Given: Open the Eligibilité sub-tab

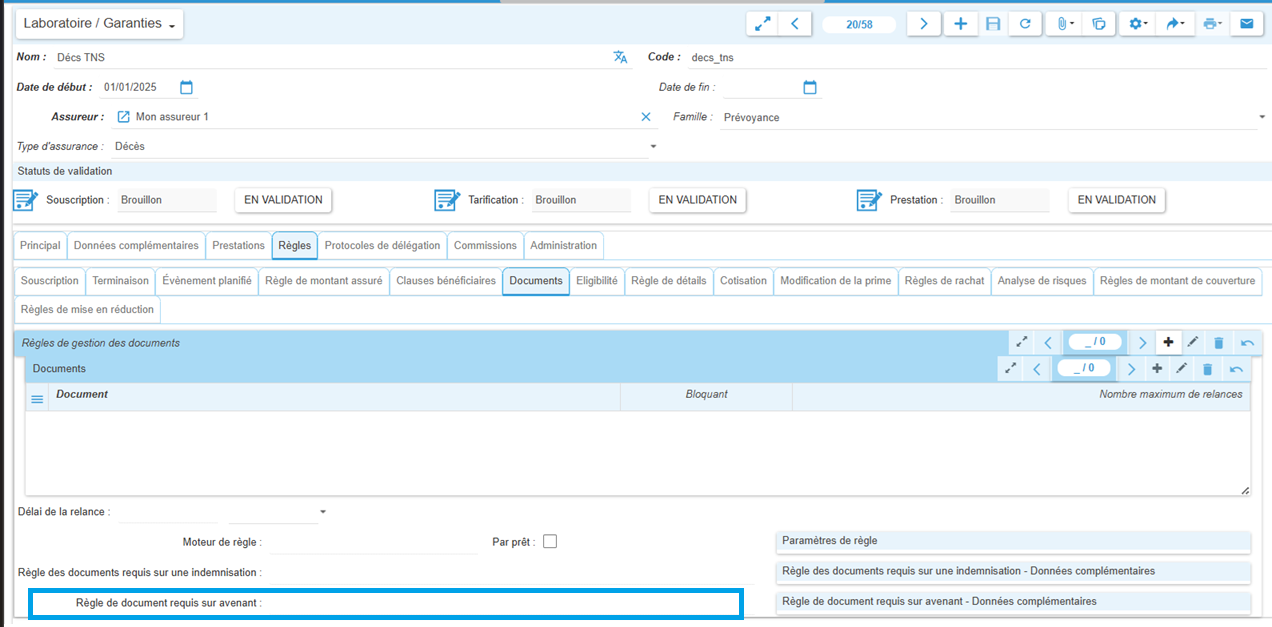Looking at the screenshot, I should 596,281.
